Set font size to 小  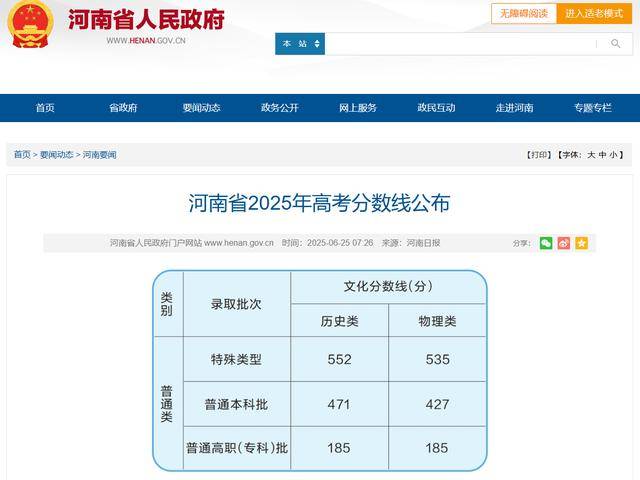(613, 155)
